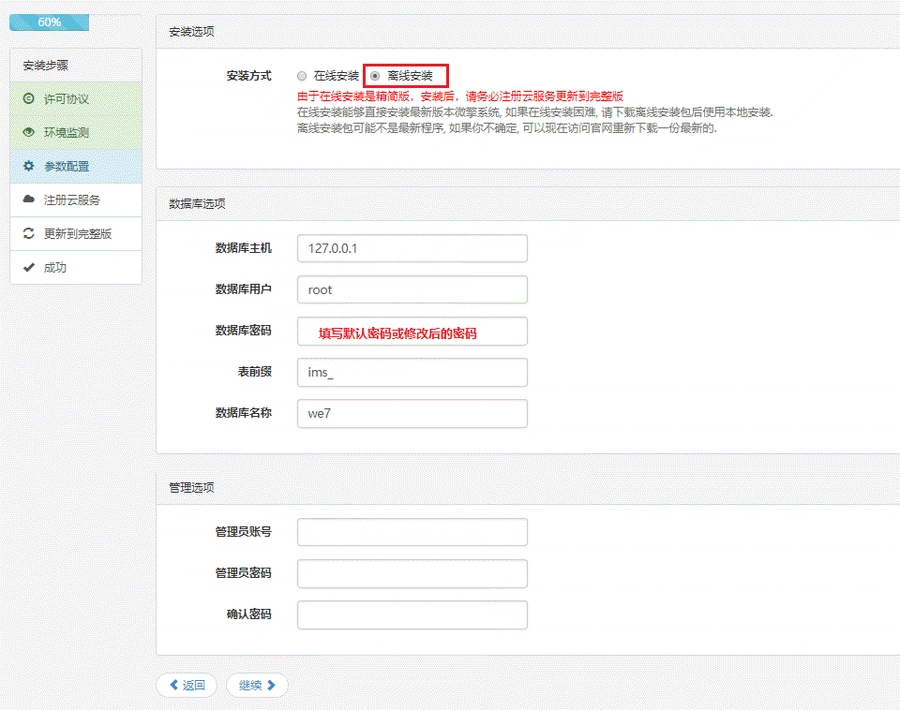Open the 许可协议 step in sidebar
The height and width of the screenshot is (710, 900).
[66, 99]
